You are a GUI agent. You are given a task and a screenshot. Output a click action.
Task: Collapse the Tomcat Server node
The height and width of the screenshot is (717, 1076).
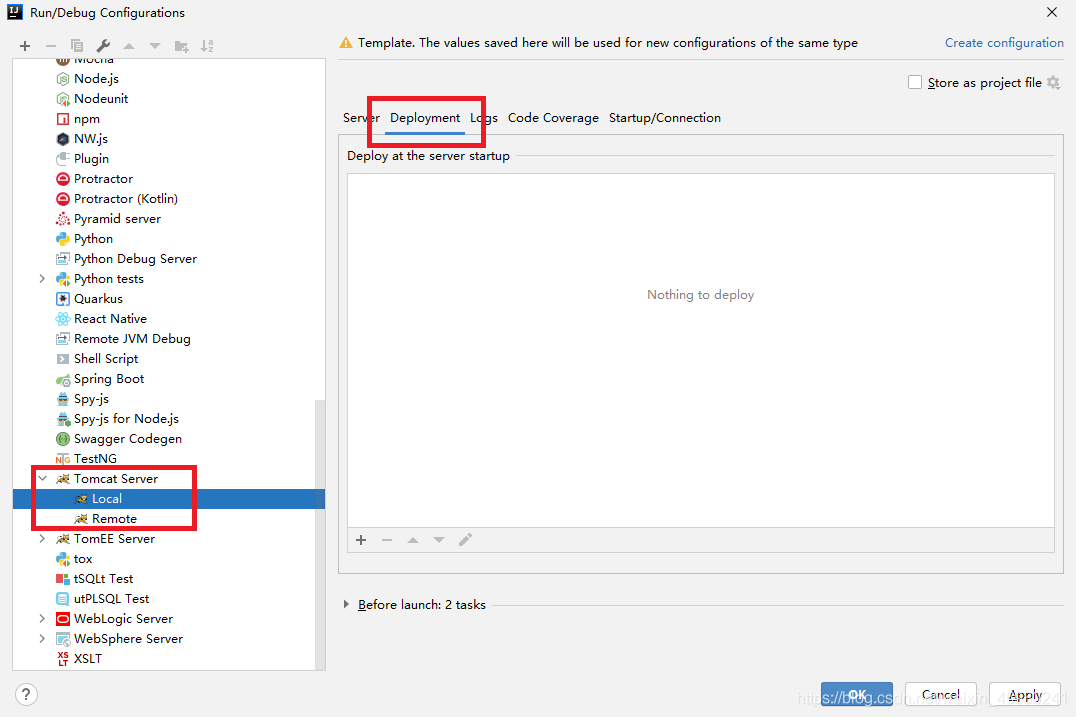(x=42, y=478)
